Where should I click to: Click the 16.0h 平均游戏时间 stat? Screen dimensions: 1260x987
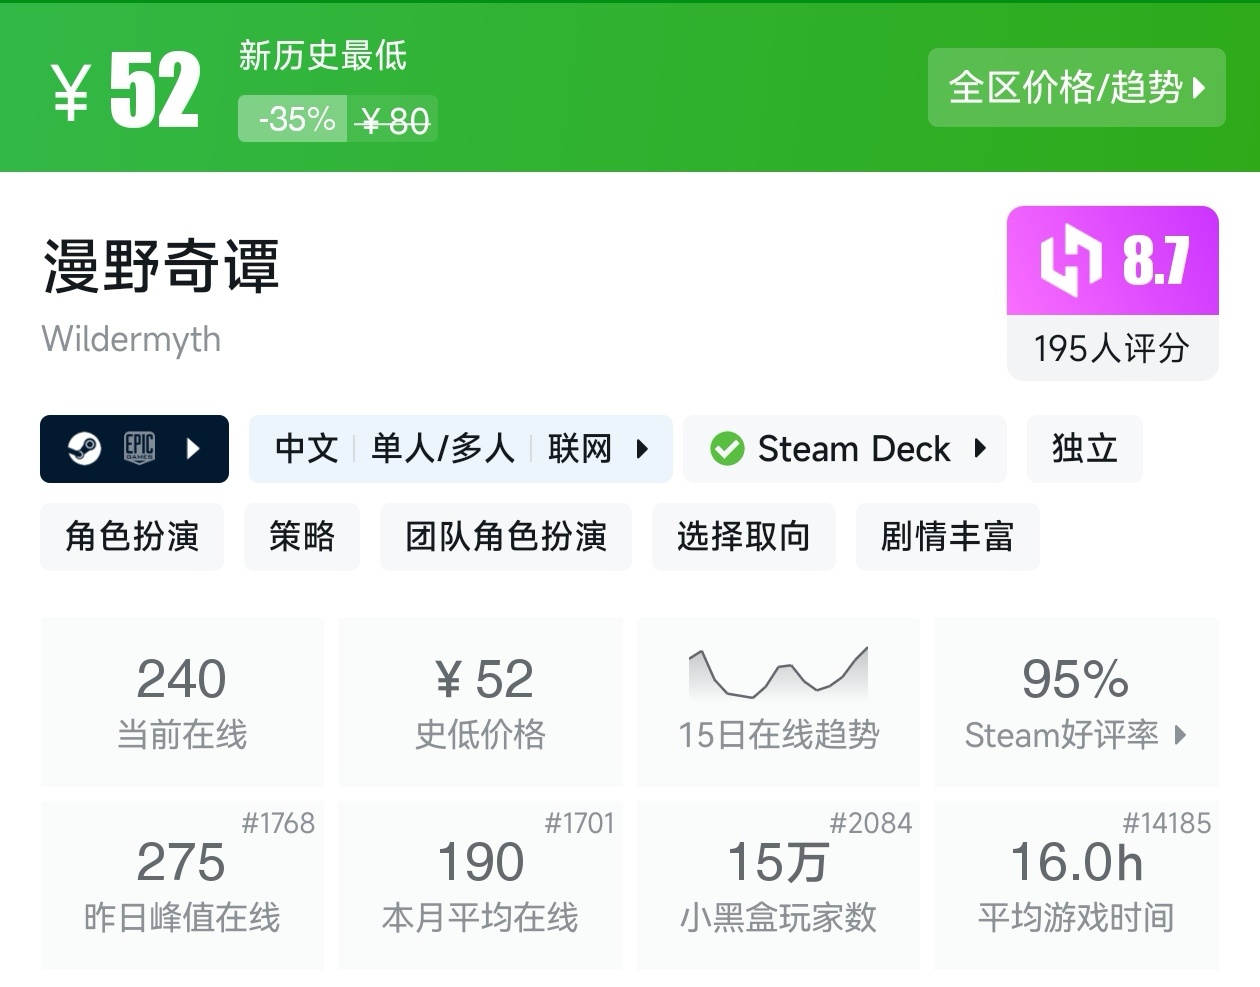pos(1076,885)
